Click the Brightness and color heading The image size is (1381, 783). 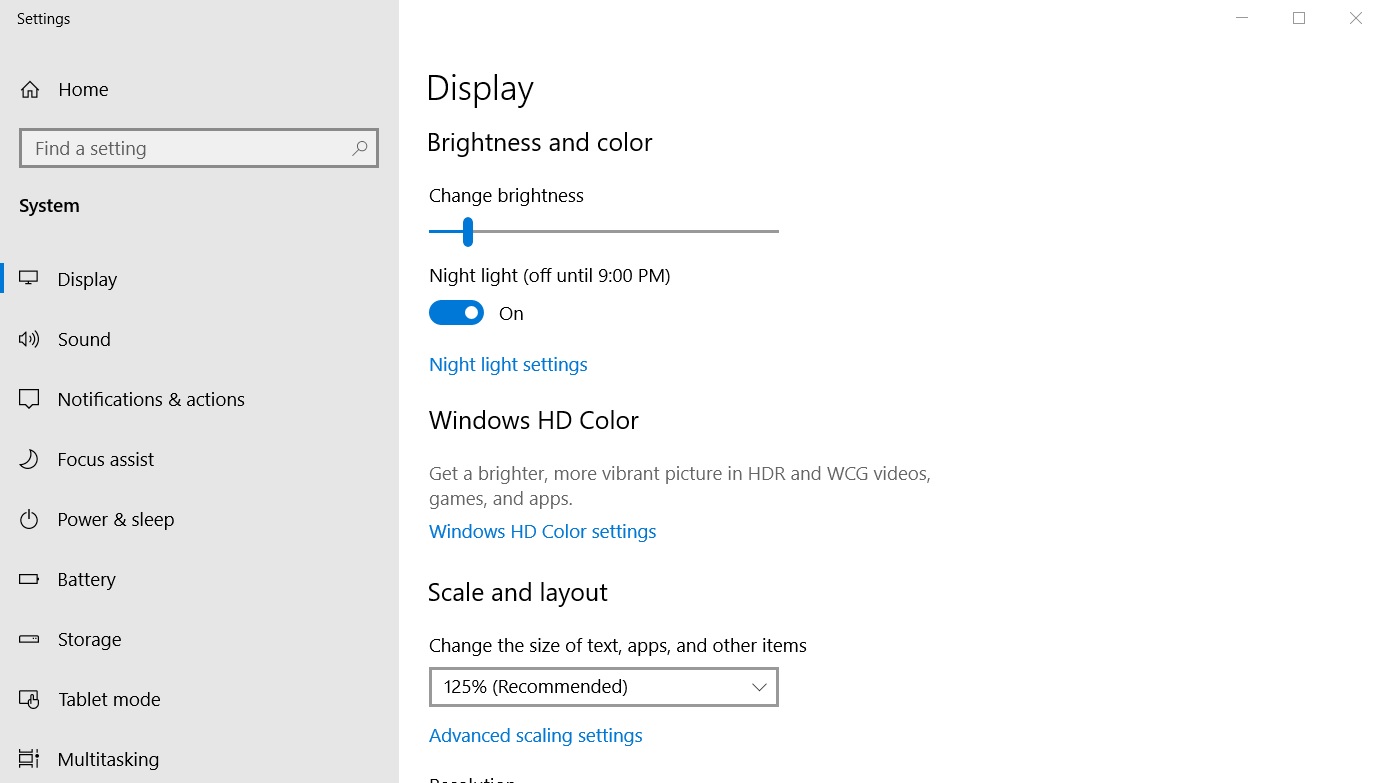coord(540,143)
